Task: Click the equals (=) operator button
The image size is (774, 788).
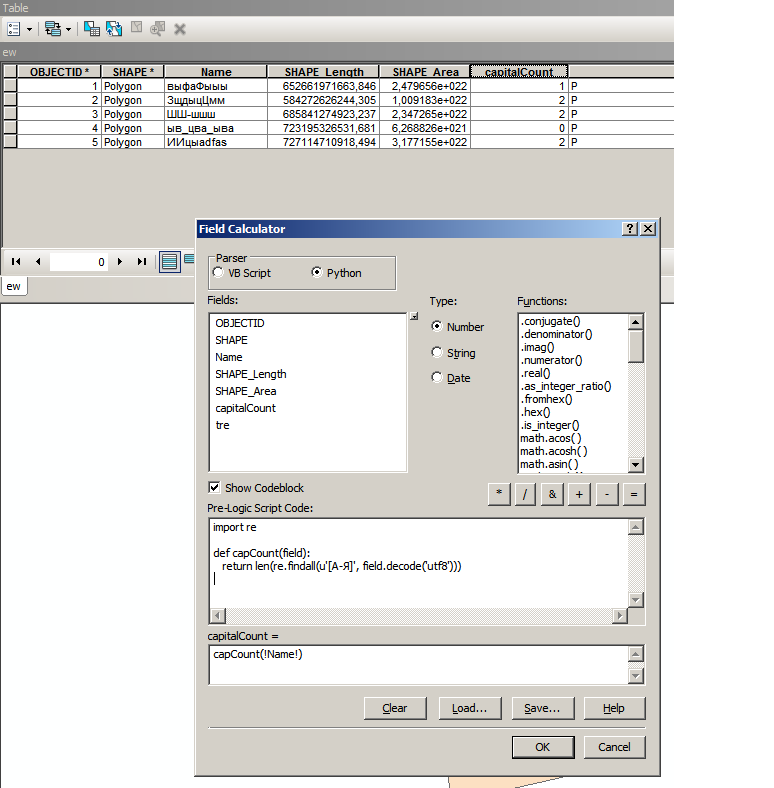Action: pyautogui.click(x=634, y=494)
